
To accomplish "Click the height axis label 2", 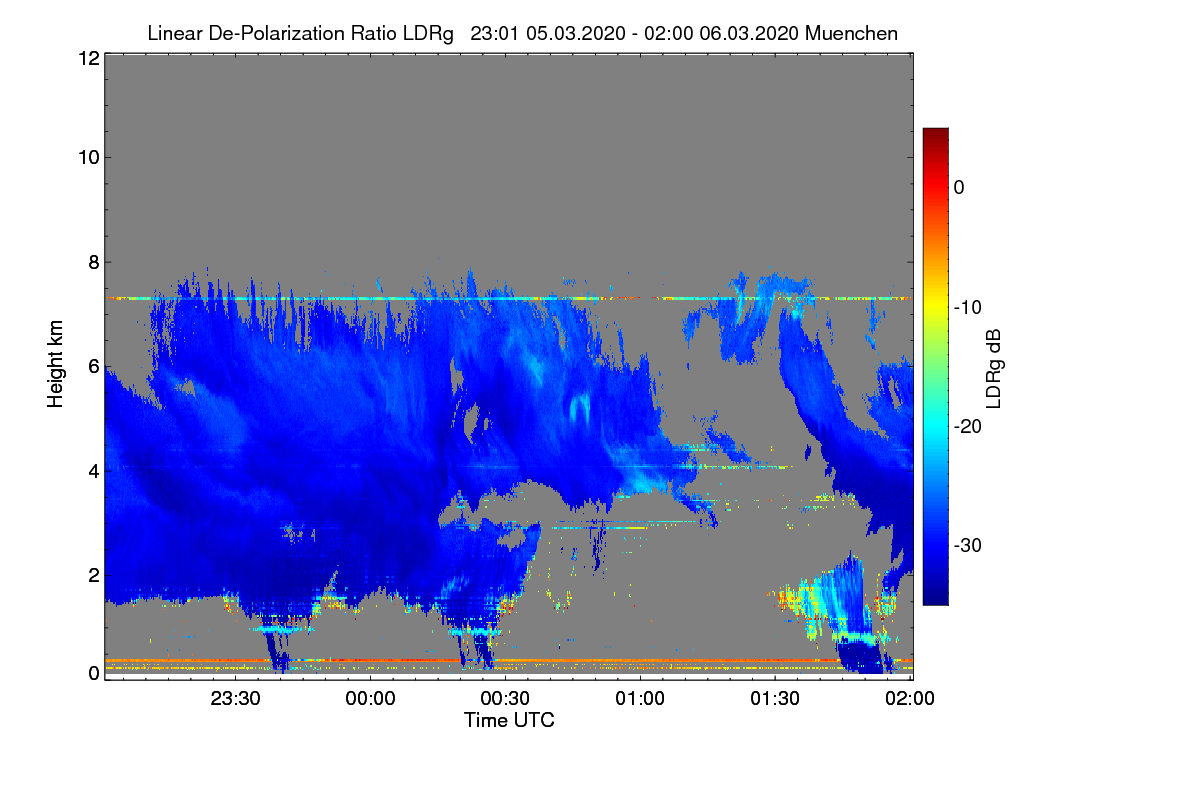I will [93, 575].
